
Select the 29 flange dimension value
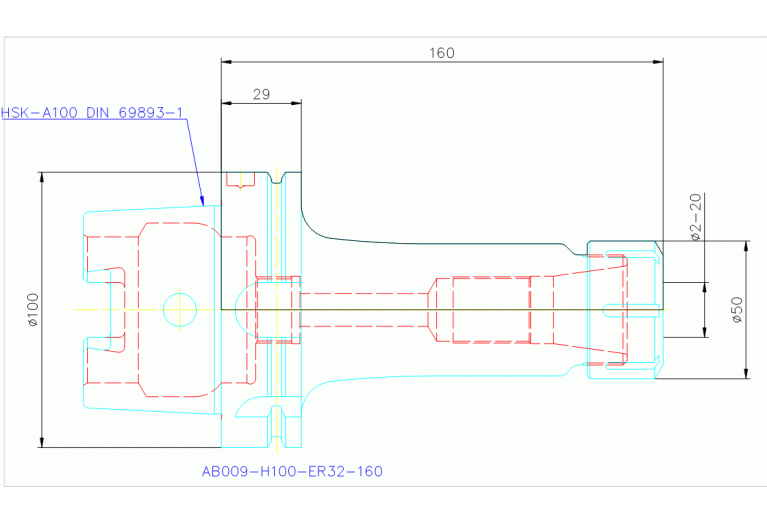point(261,94)
